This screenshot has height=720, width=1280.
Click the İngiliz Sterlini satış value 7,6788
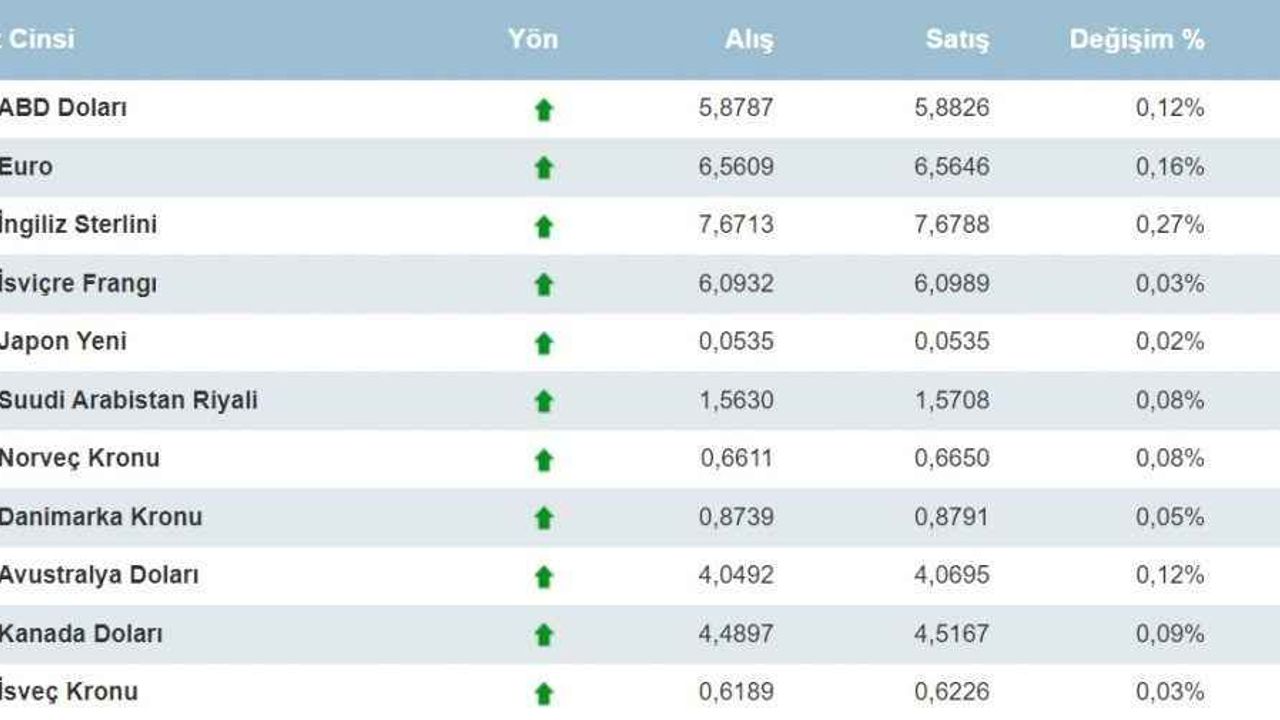[952, 225]
